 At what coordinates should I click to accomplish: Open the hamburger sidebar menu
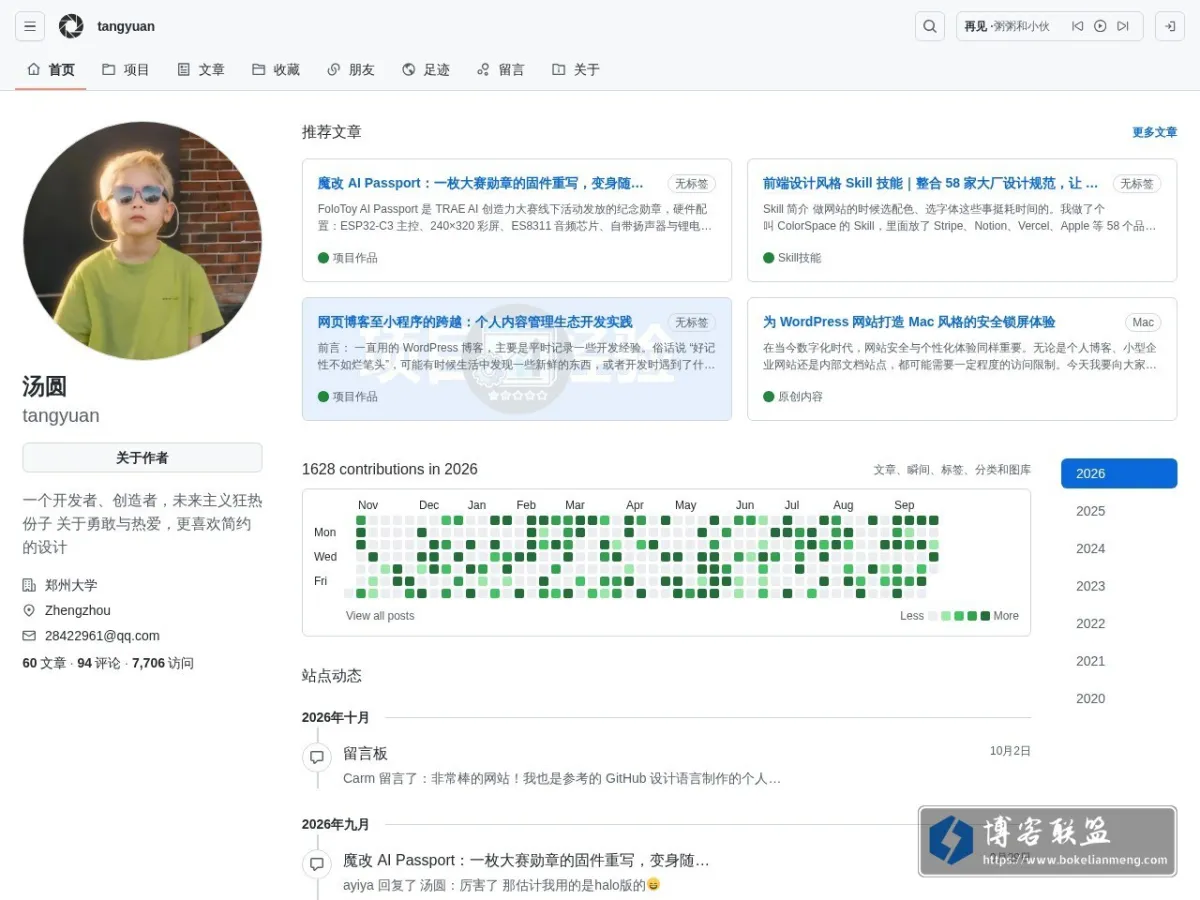pos(30,26)
